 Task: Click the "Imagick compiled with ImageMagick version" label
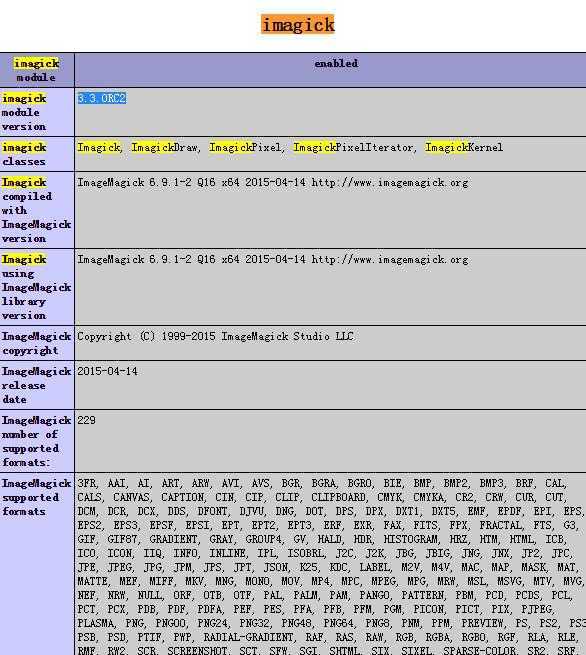point(36,210)
